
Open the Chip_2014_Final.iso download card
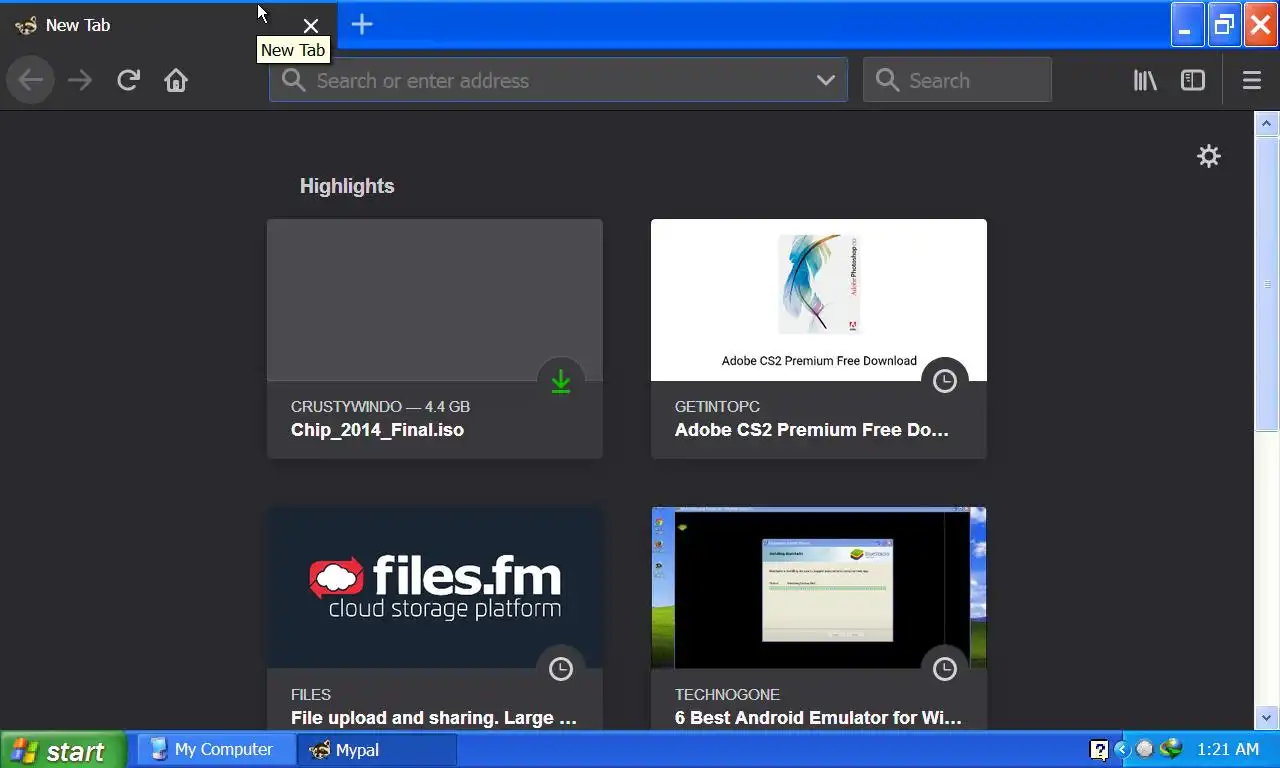tap(435, 339)
